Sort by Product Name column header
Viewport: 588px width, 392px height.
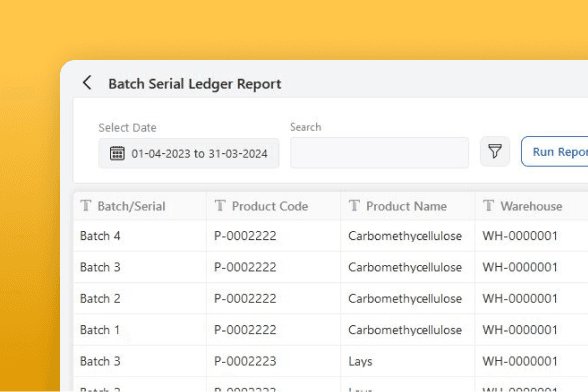(x=406, y=206)
